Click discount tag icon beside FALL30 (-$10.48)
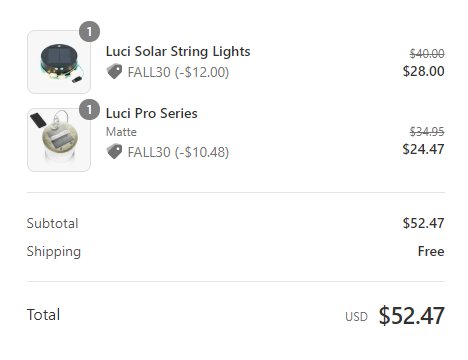This screenshot has width=468, height=360. (x=114, y=151)
